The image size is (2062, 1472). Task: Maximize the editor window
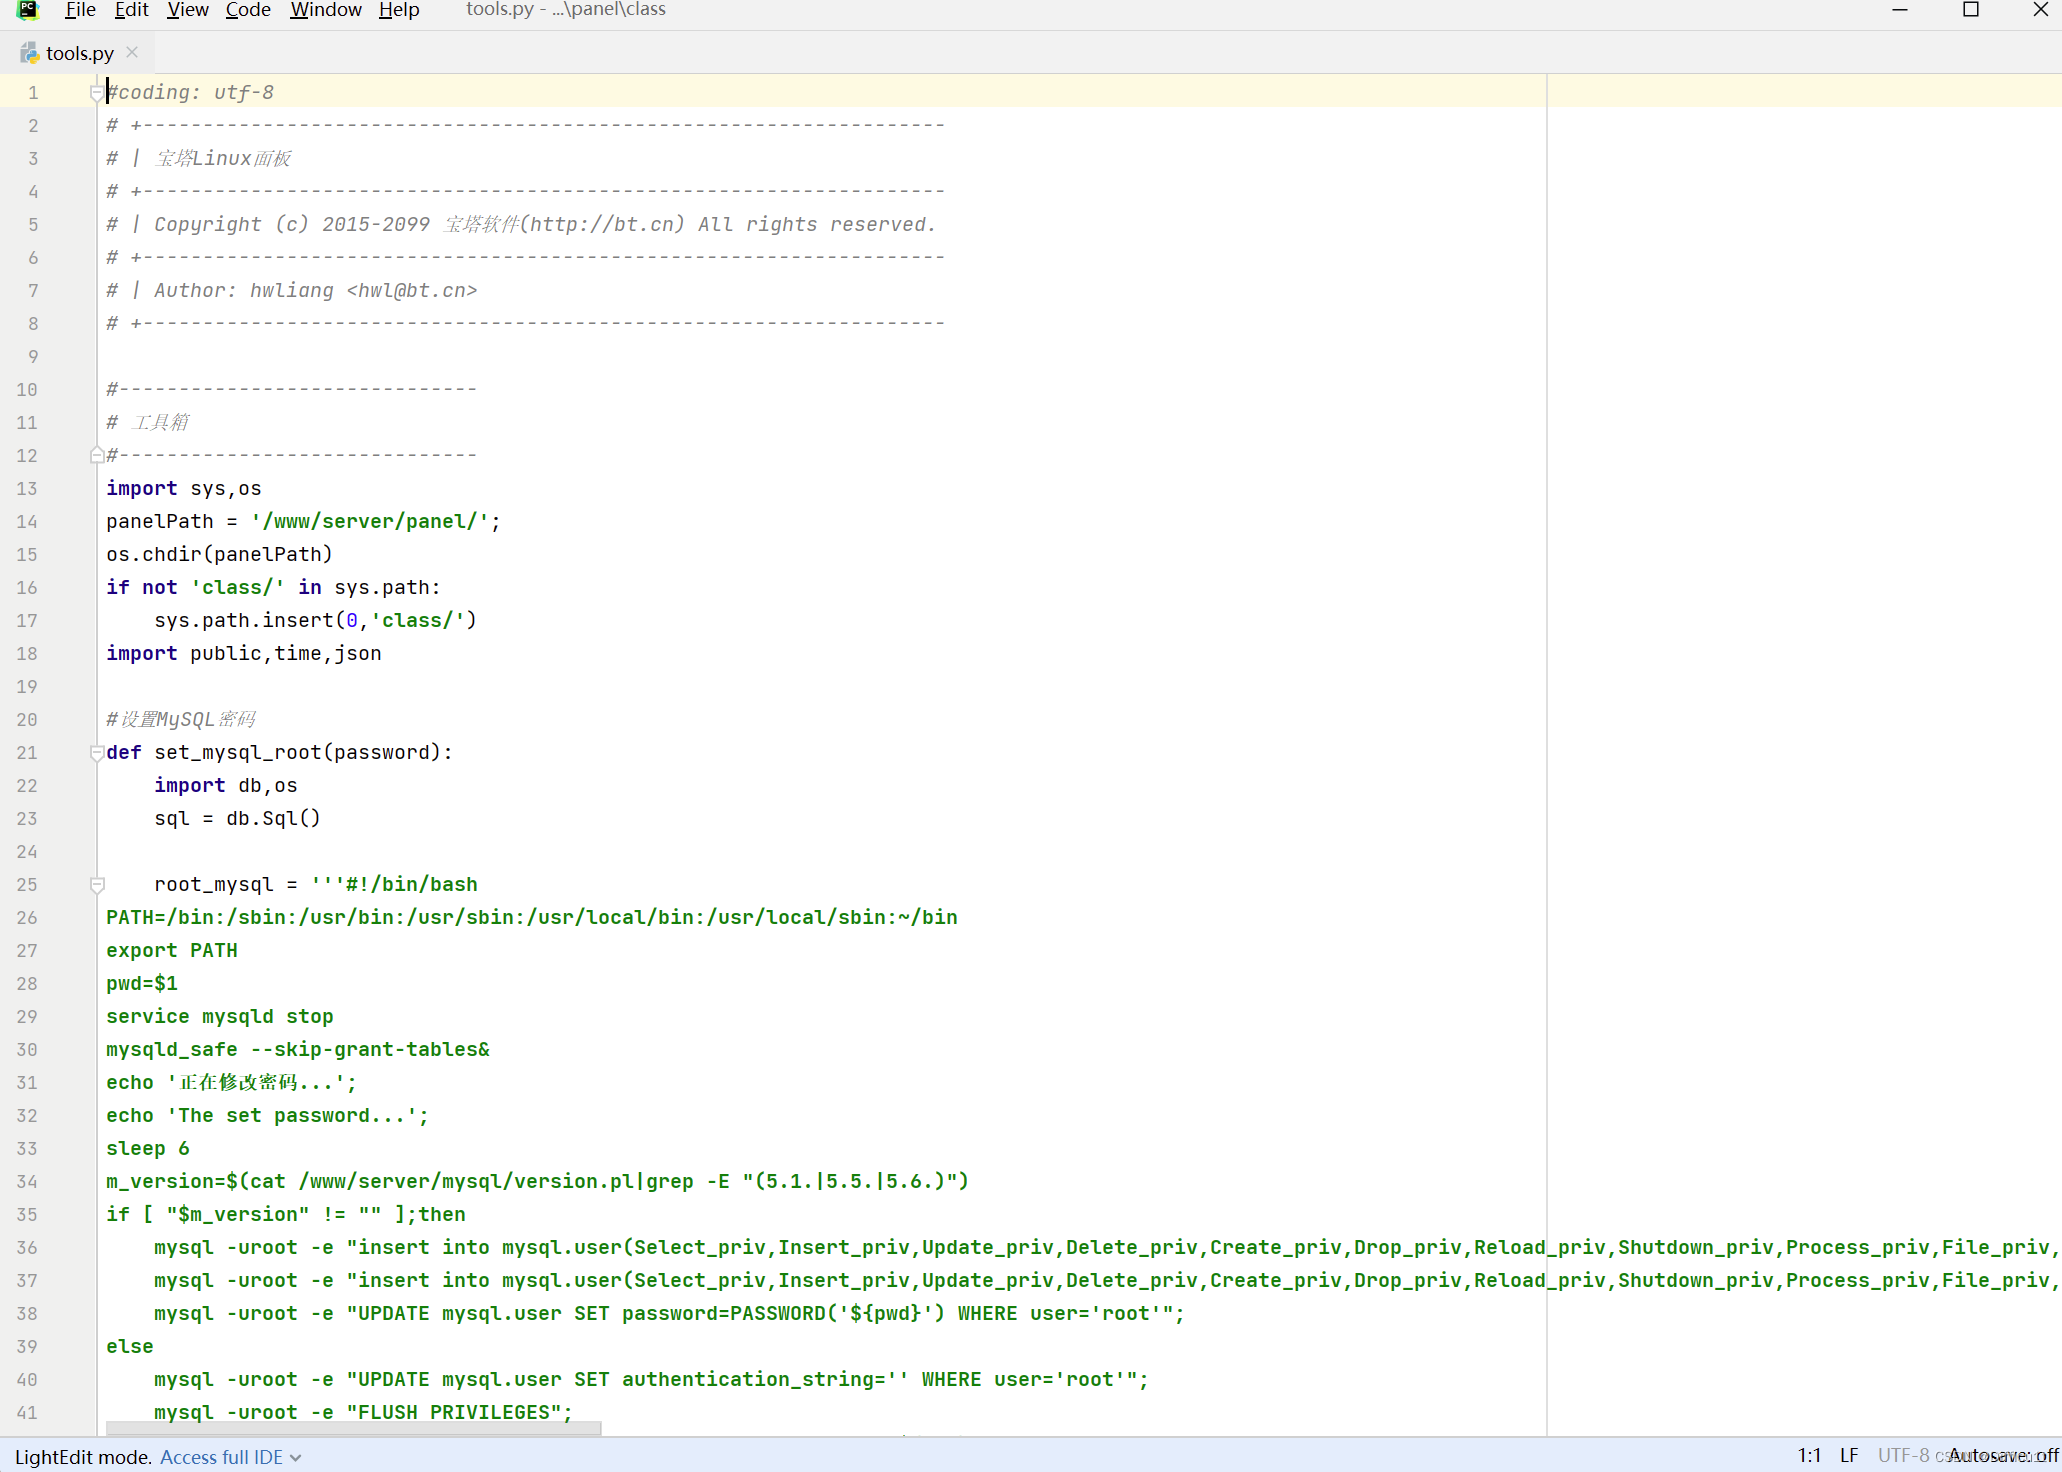1970,10
